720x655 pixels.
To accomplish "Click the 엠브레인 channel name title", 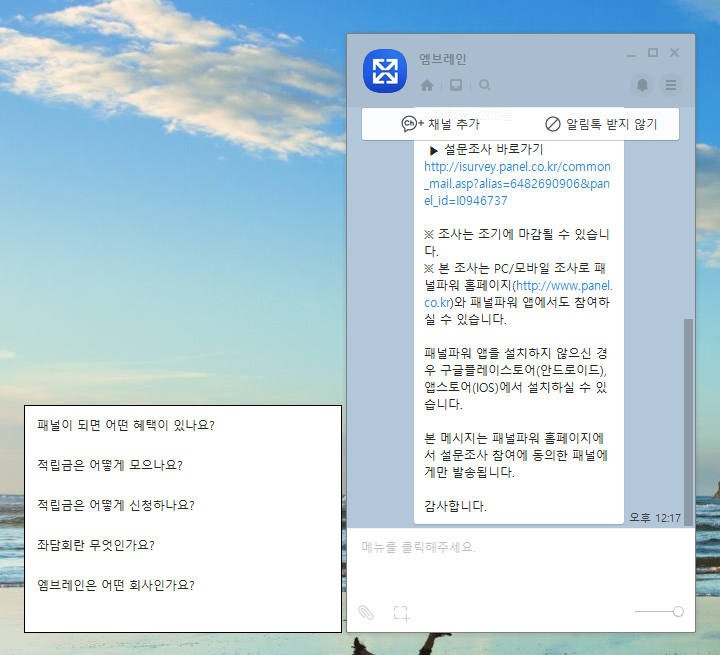I will [x=443, y=59].
